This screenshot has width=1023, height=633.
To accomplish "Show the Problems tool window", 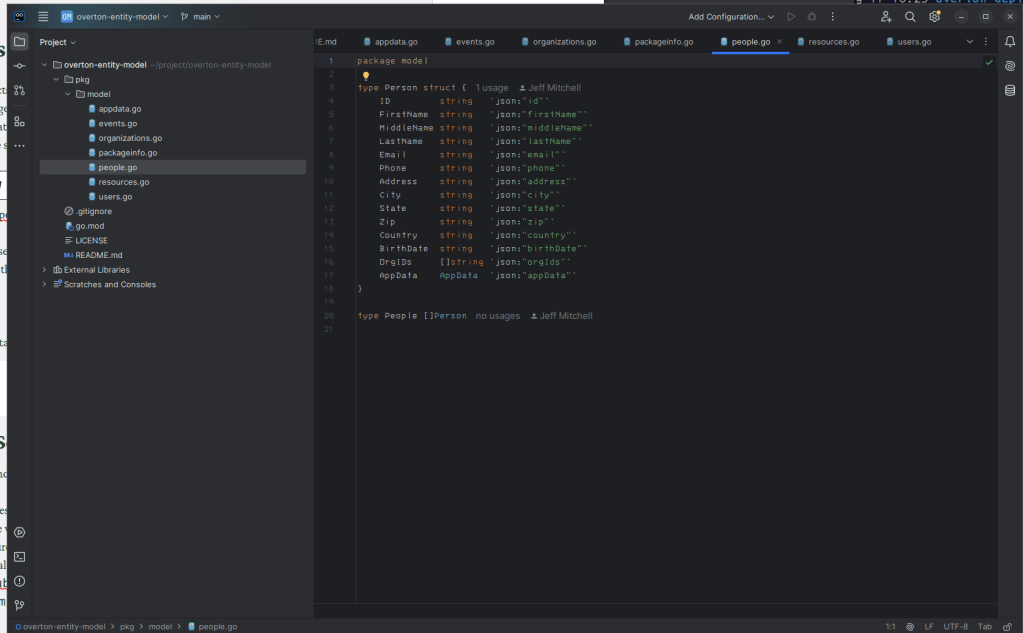I will tap(19, 581).
